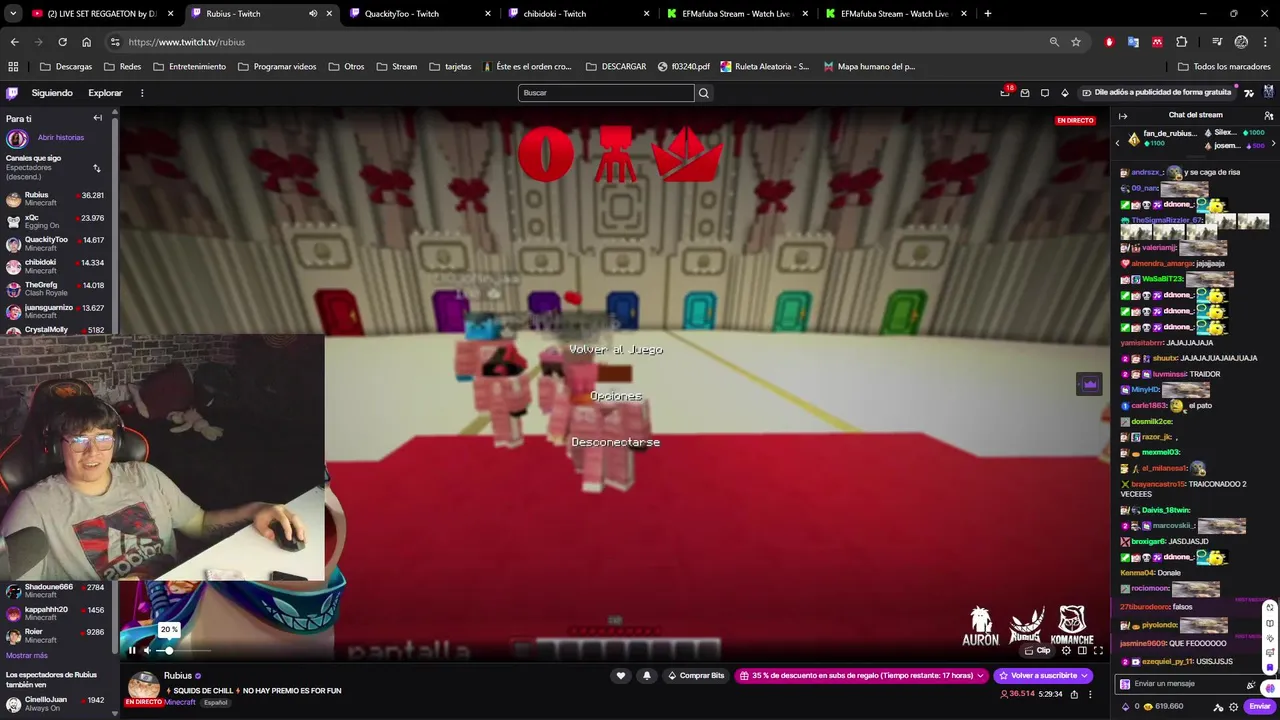Switch to chibidoki - Twitch browser tab

(577, 14)
